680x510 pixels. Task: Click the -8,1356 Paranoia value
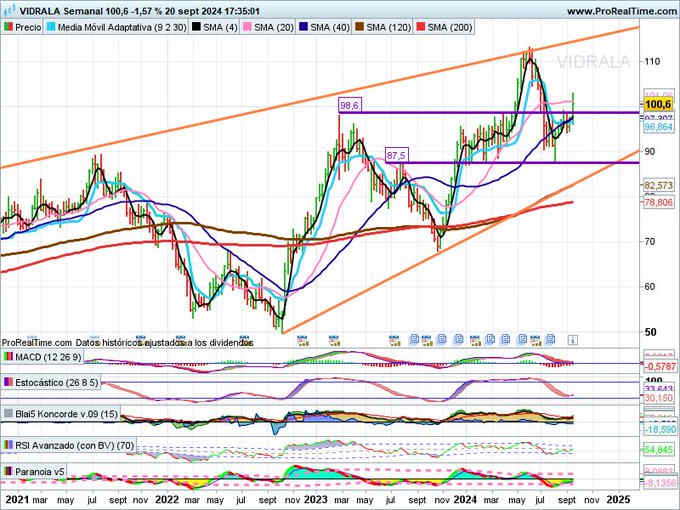[660, 483]
